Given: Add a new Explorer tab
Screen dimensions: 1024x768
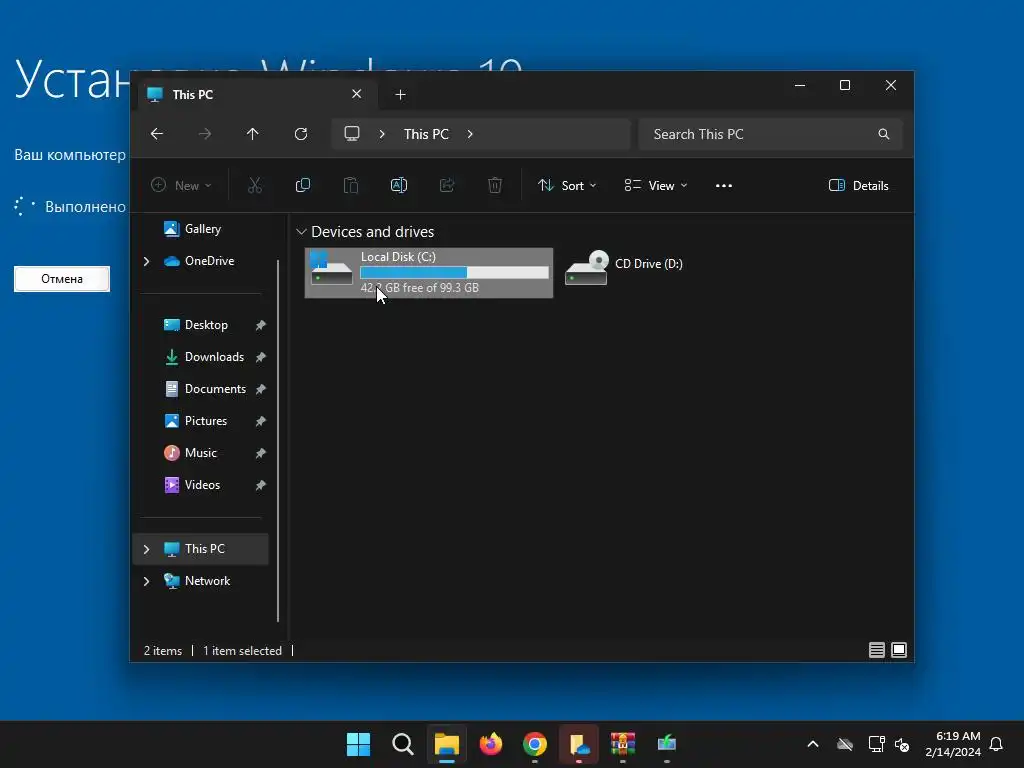Looking at the screenshot, I should click(x=400, y=95).
